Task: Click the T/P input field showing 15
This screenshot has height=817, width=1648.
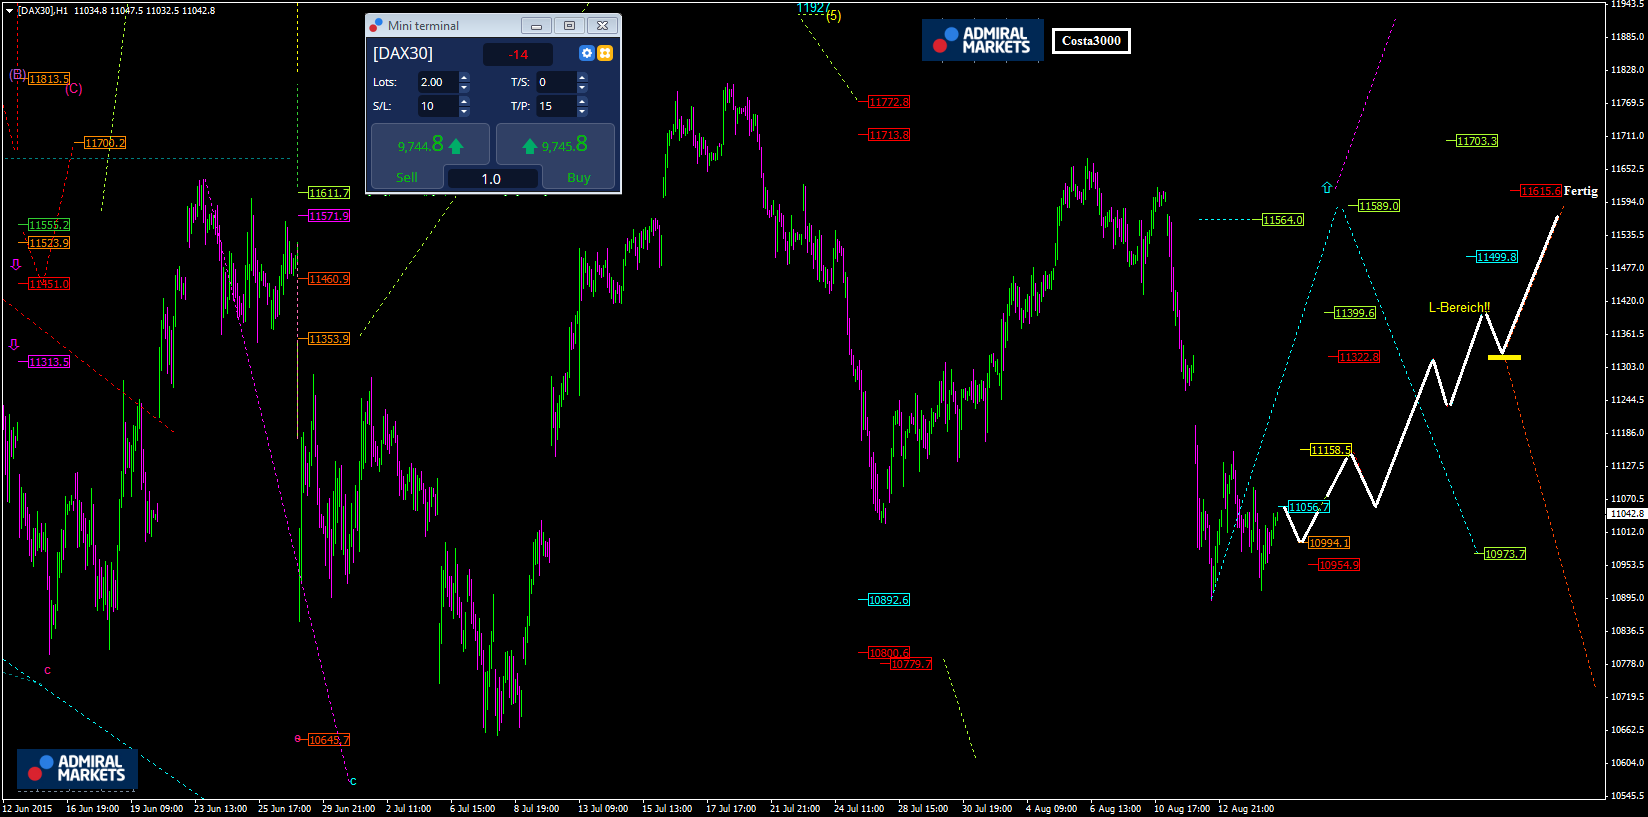Action: pos(555,106)
